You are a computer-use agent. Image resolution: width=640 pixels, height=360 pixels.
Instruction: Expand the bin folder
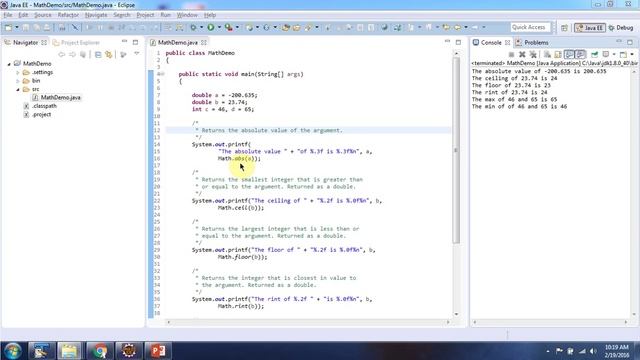18,81
